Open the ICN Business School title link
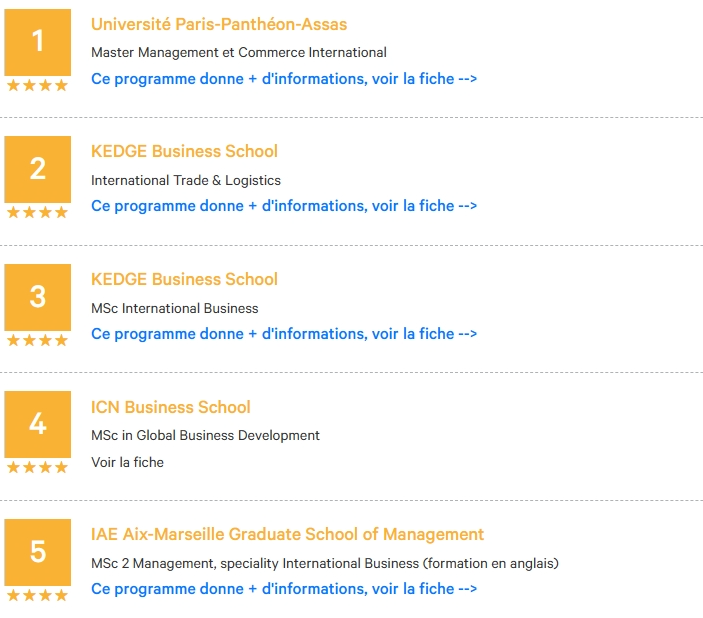 (170, 407)
